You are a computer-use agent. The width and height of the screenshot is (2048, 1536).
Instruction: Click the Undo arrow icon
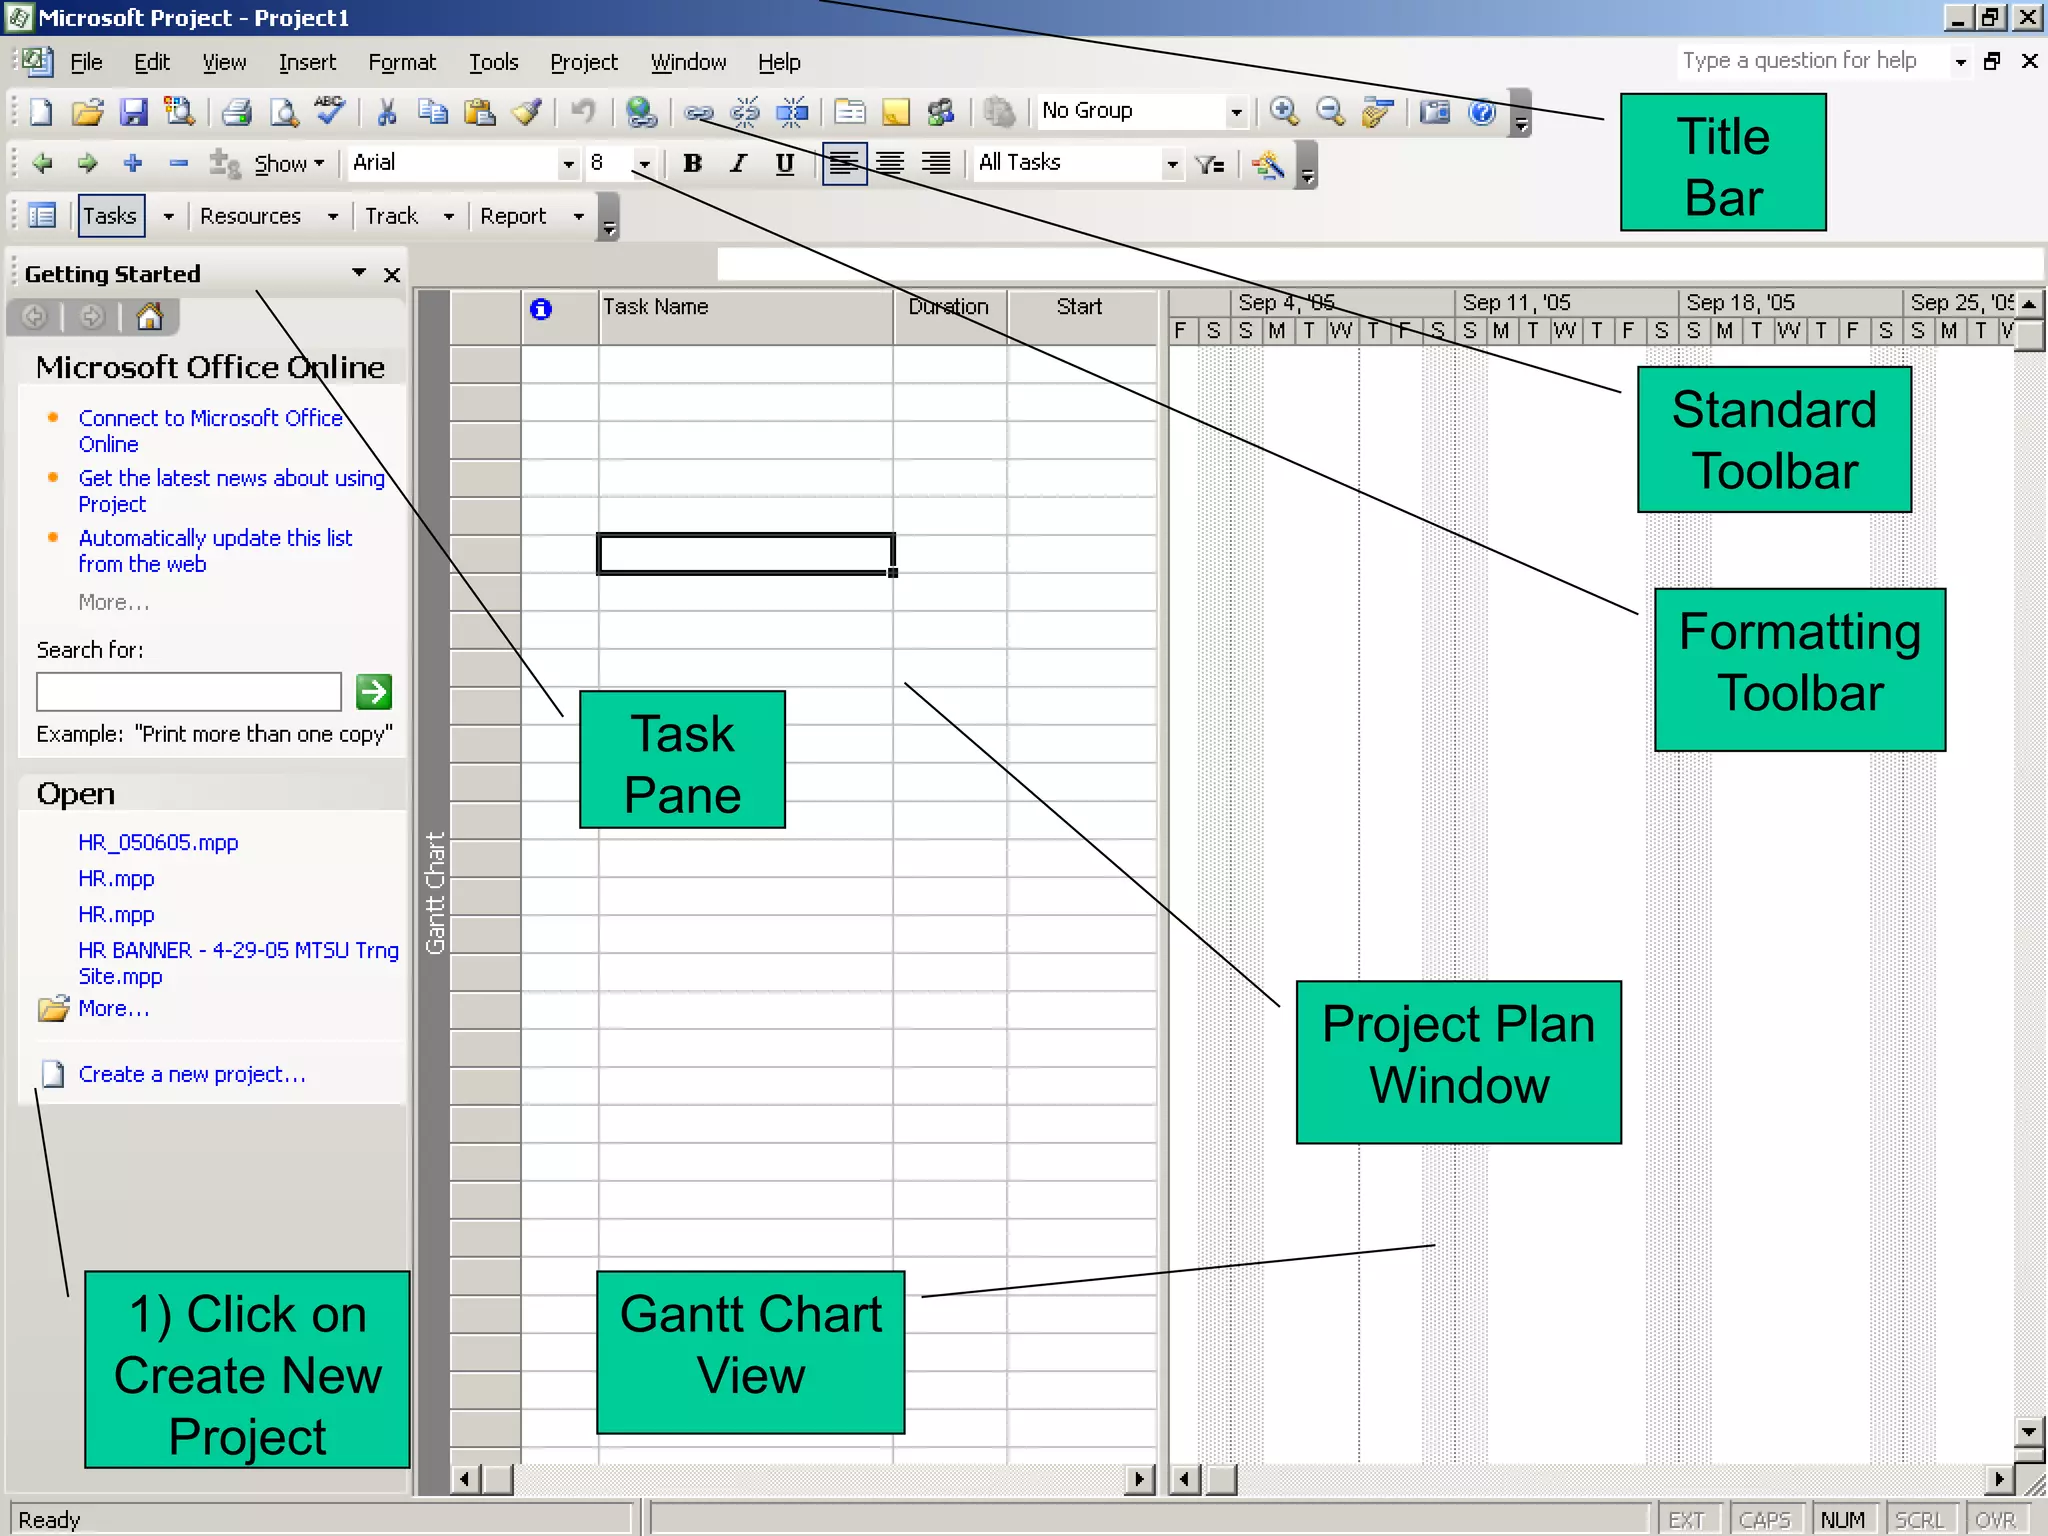coord(583,112)
